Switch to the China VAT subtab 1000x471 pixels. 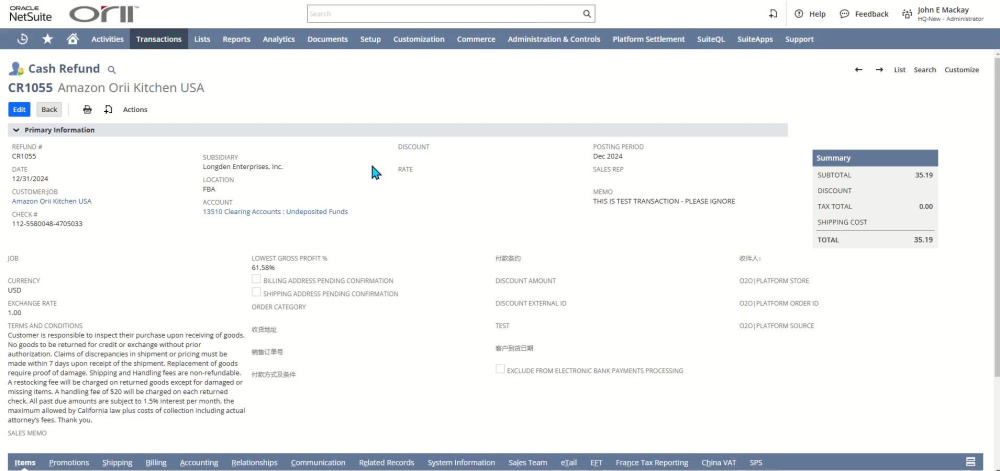pyautogui.click(x=719, y=463)
